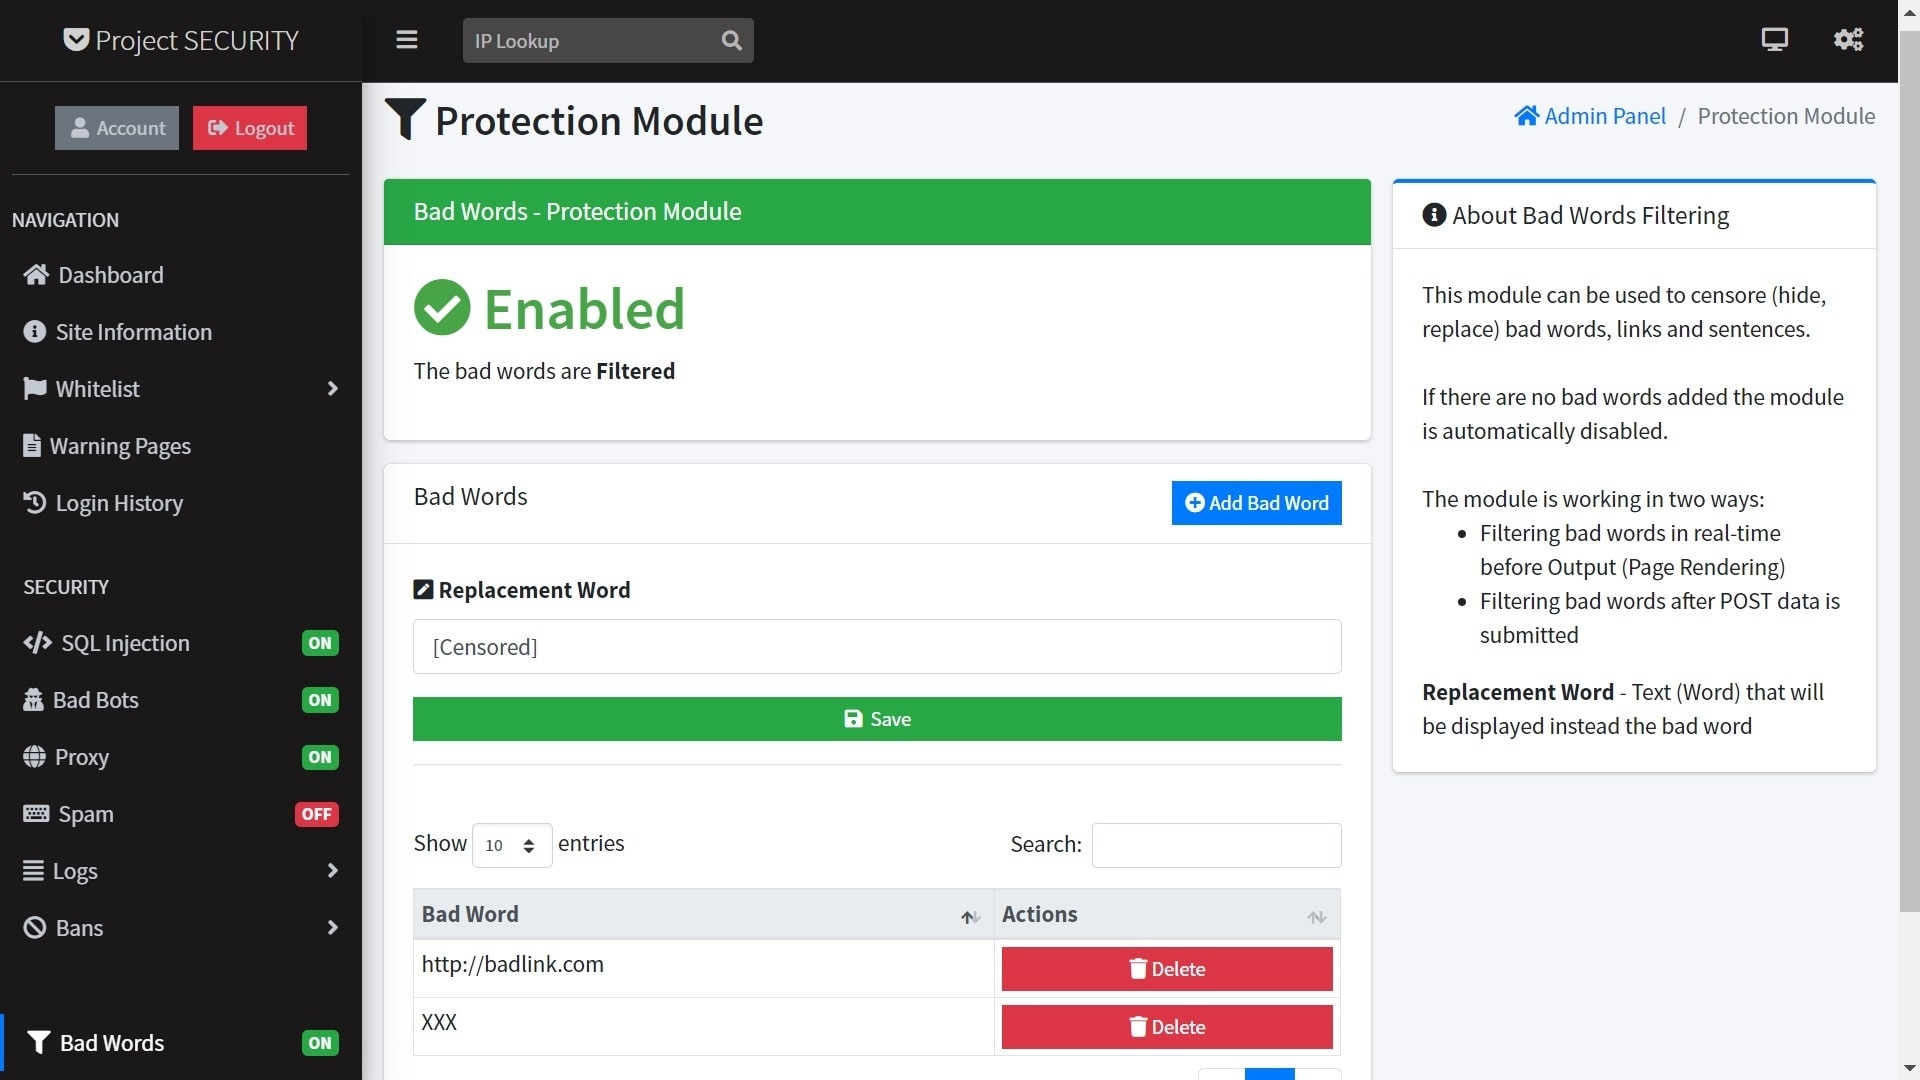
Task: Toggle Spam module from OFF to ON
Action: 316,814
